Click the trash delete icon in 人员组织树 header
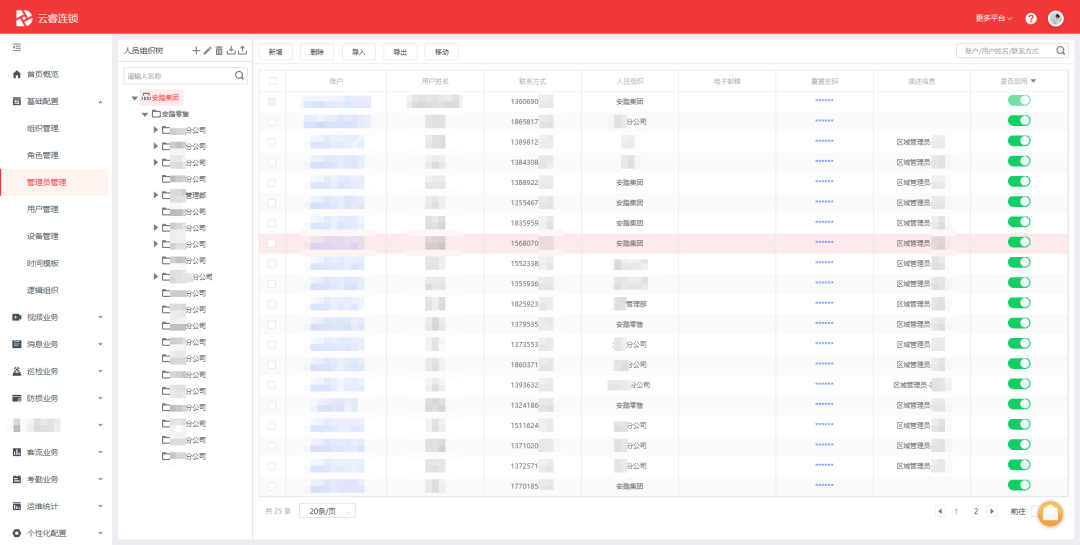 [x=220, y=50]
